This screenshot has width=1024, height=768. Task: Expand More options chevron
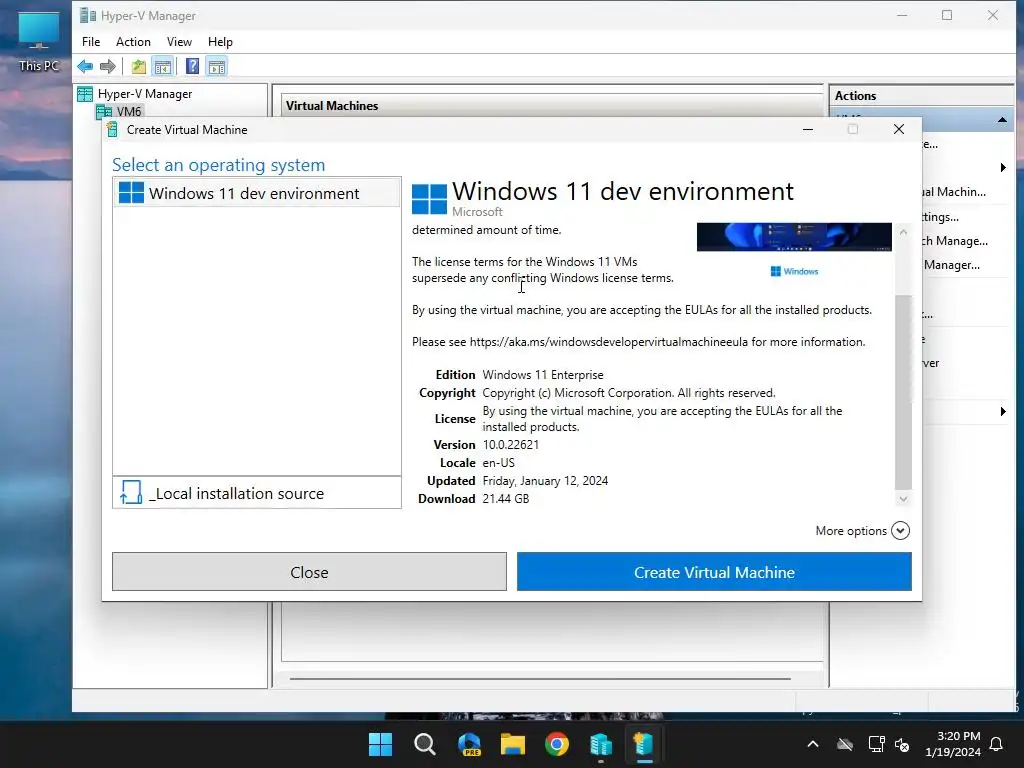pyautogui.click(x=900, y=531)
